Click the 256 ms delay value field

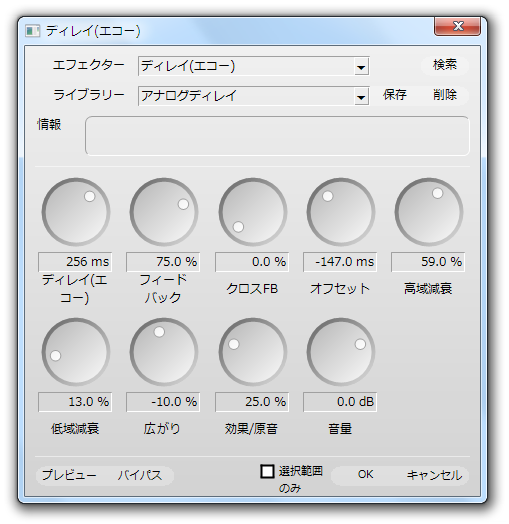point(75,262)
